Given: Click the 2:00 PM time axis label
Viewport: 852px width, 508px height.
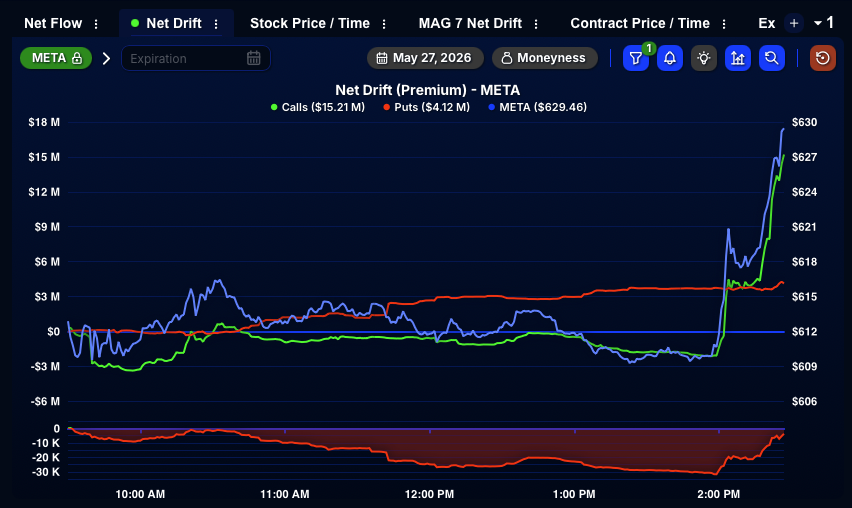Looking at the screenshot, I should [718, 494].
